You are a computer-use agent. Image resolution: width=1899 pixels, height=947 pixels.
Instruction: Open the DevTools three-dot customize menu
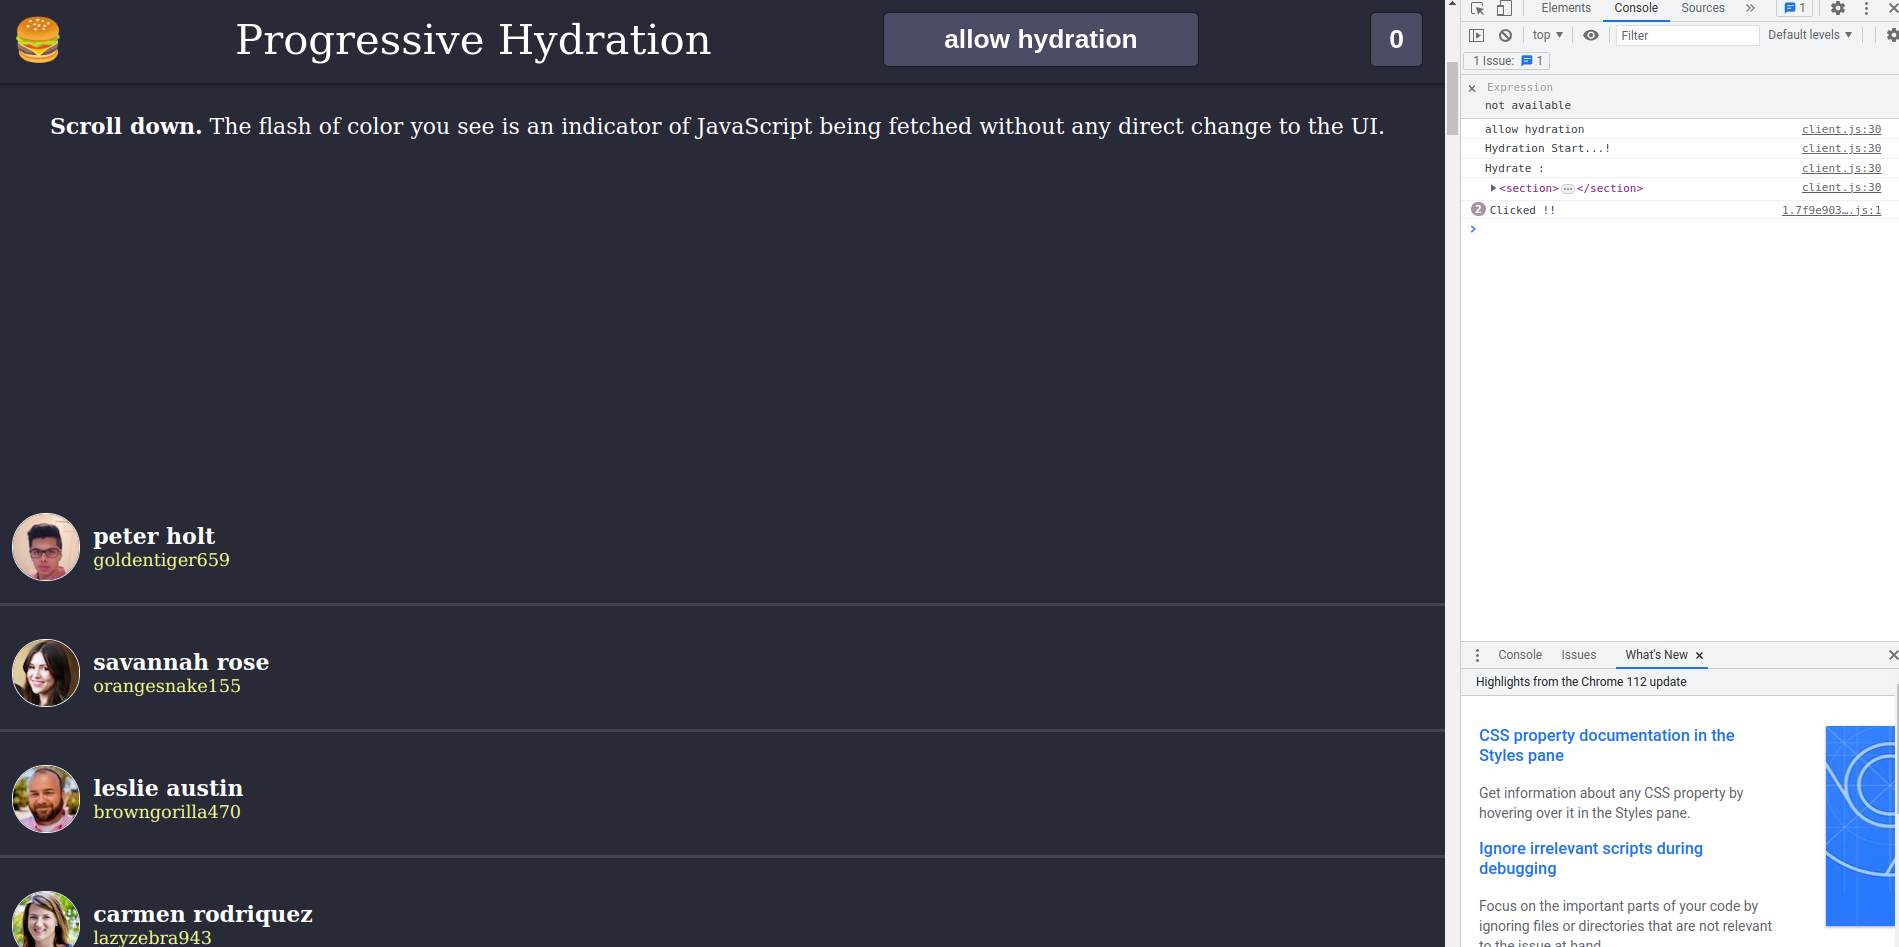point(1866,8)
